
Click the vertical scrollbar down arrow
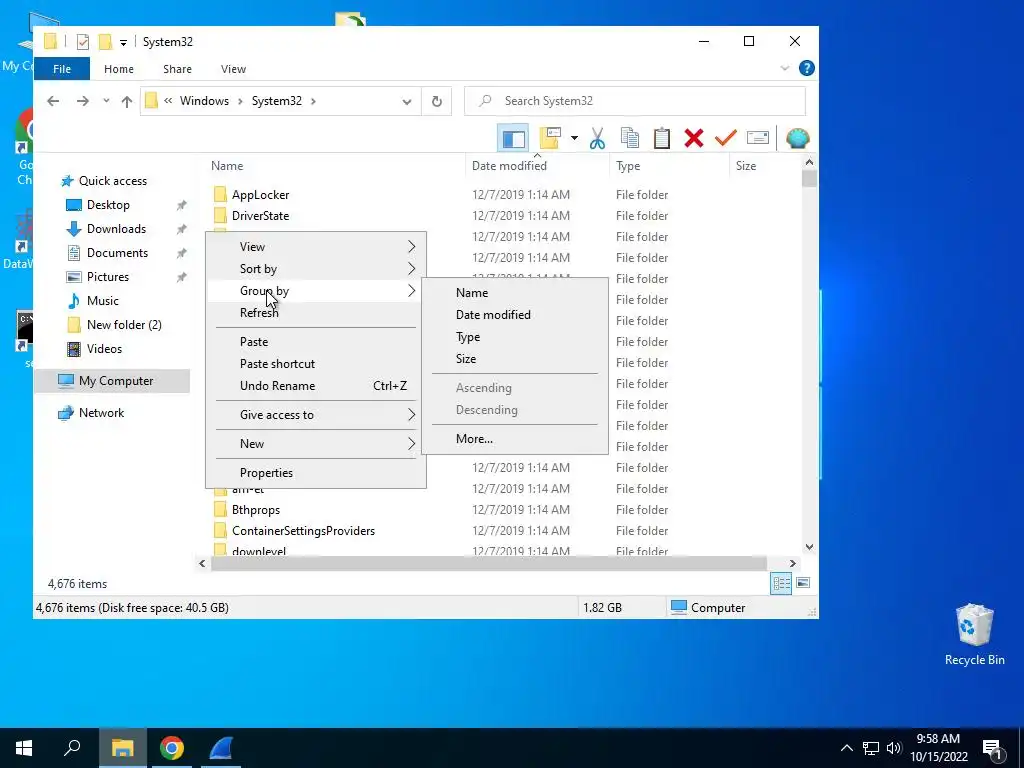[x=809, y=547]
